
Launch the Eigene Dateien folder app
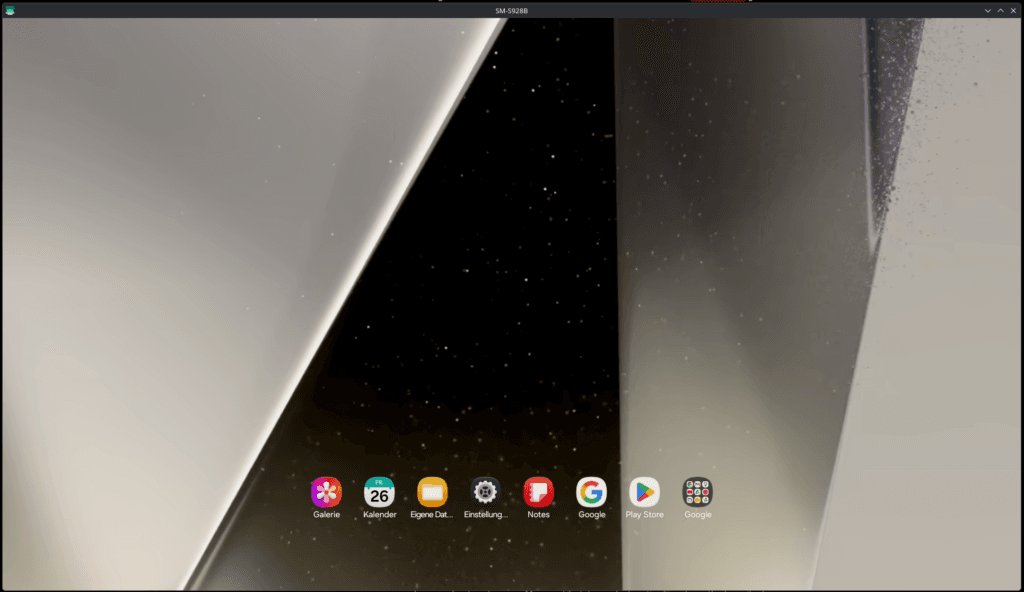click(x=432, y=492)
